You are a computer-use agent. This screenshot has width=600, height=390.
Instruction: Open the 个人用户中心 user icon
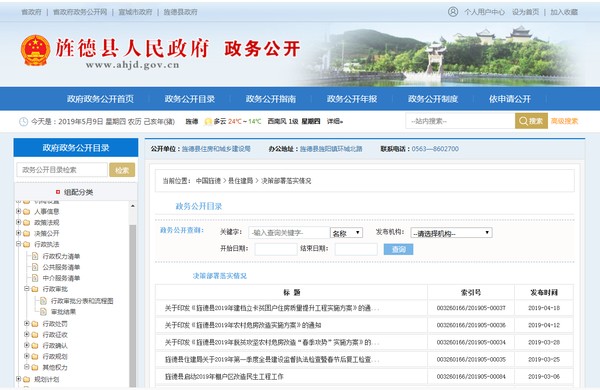point(453,12)
